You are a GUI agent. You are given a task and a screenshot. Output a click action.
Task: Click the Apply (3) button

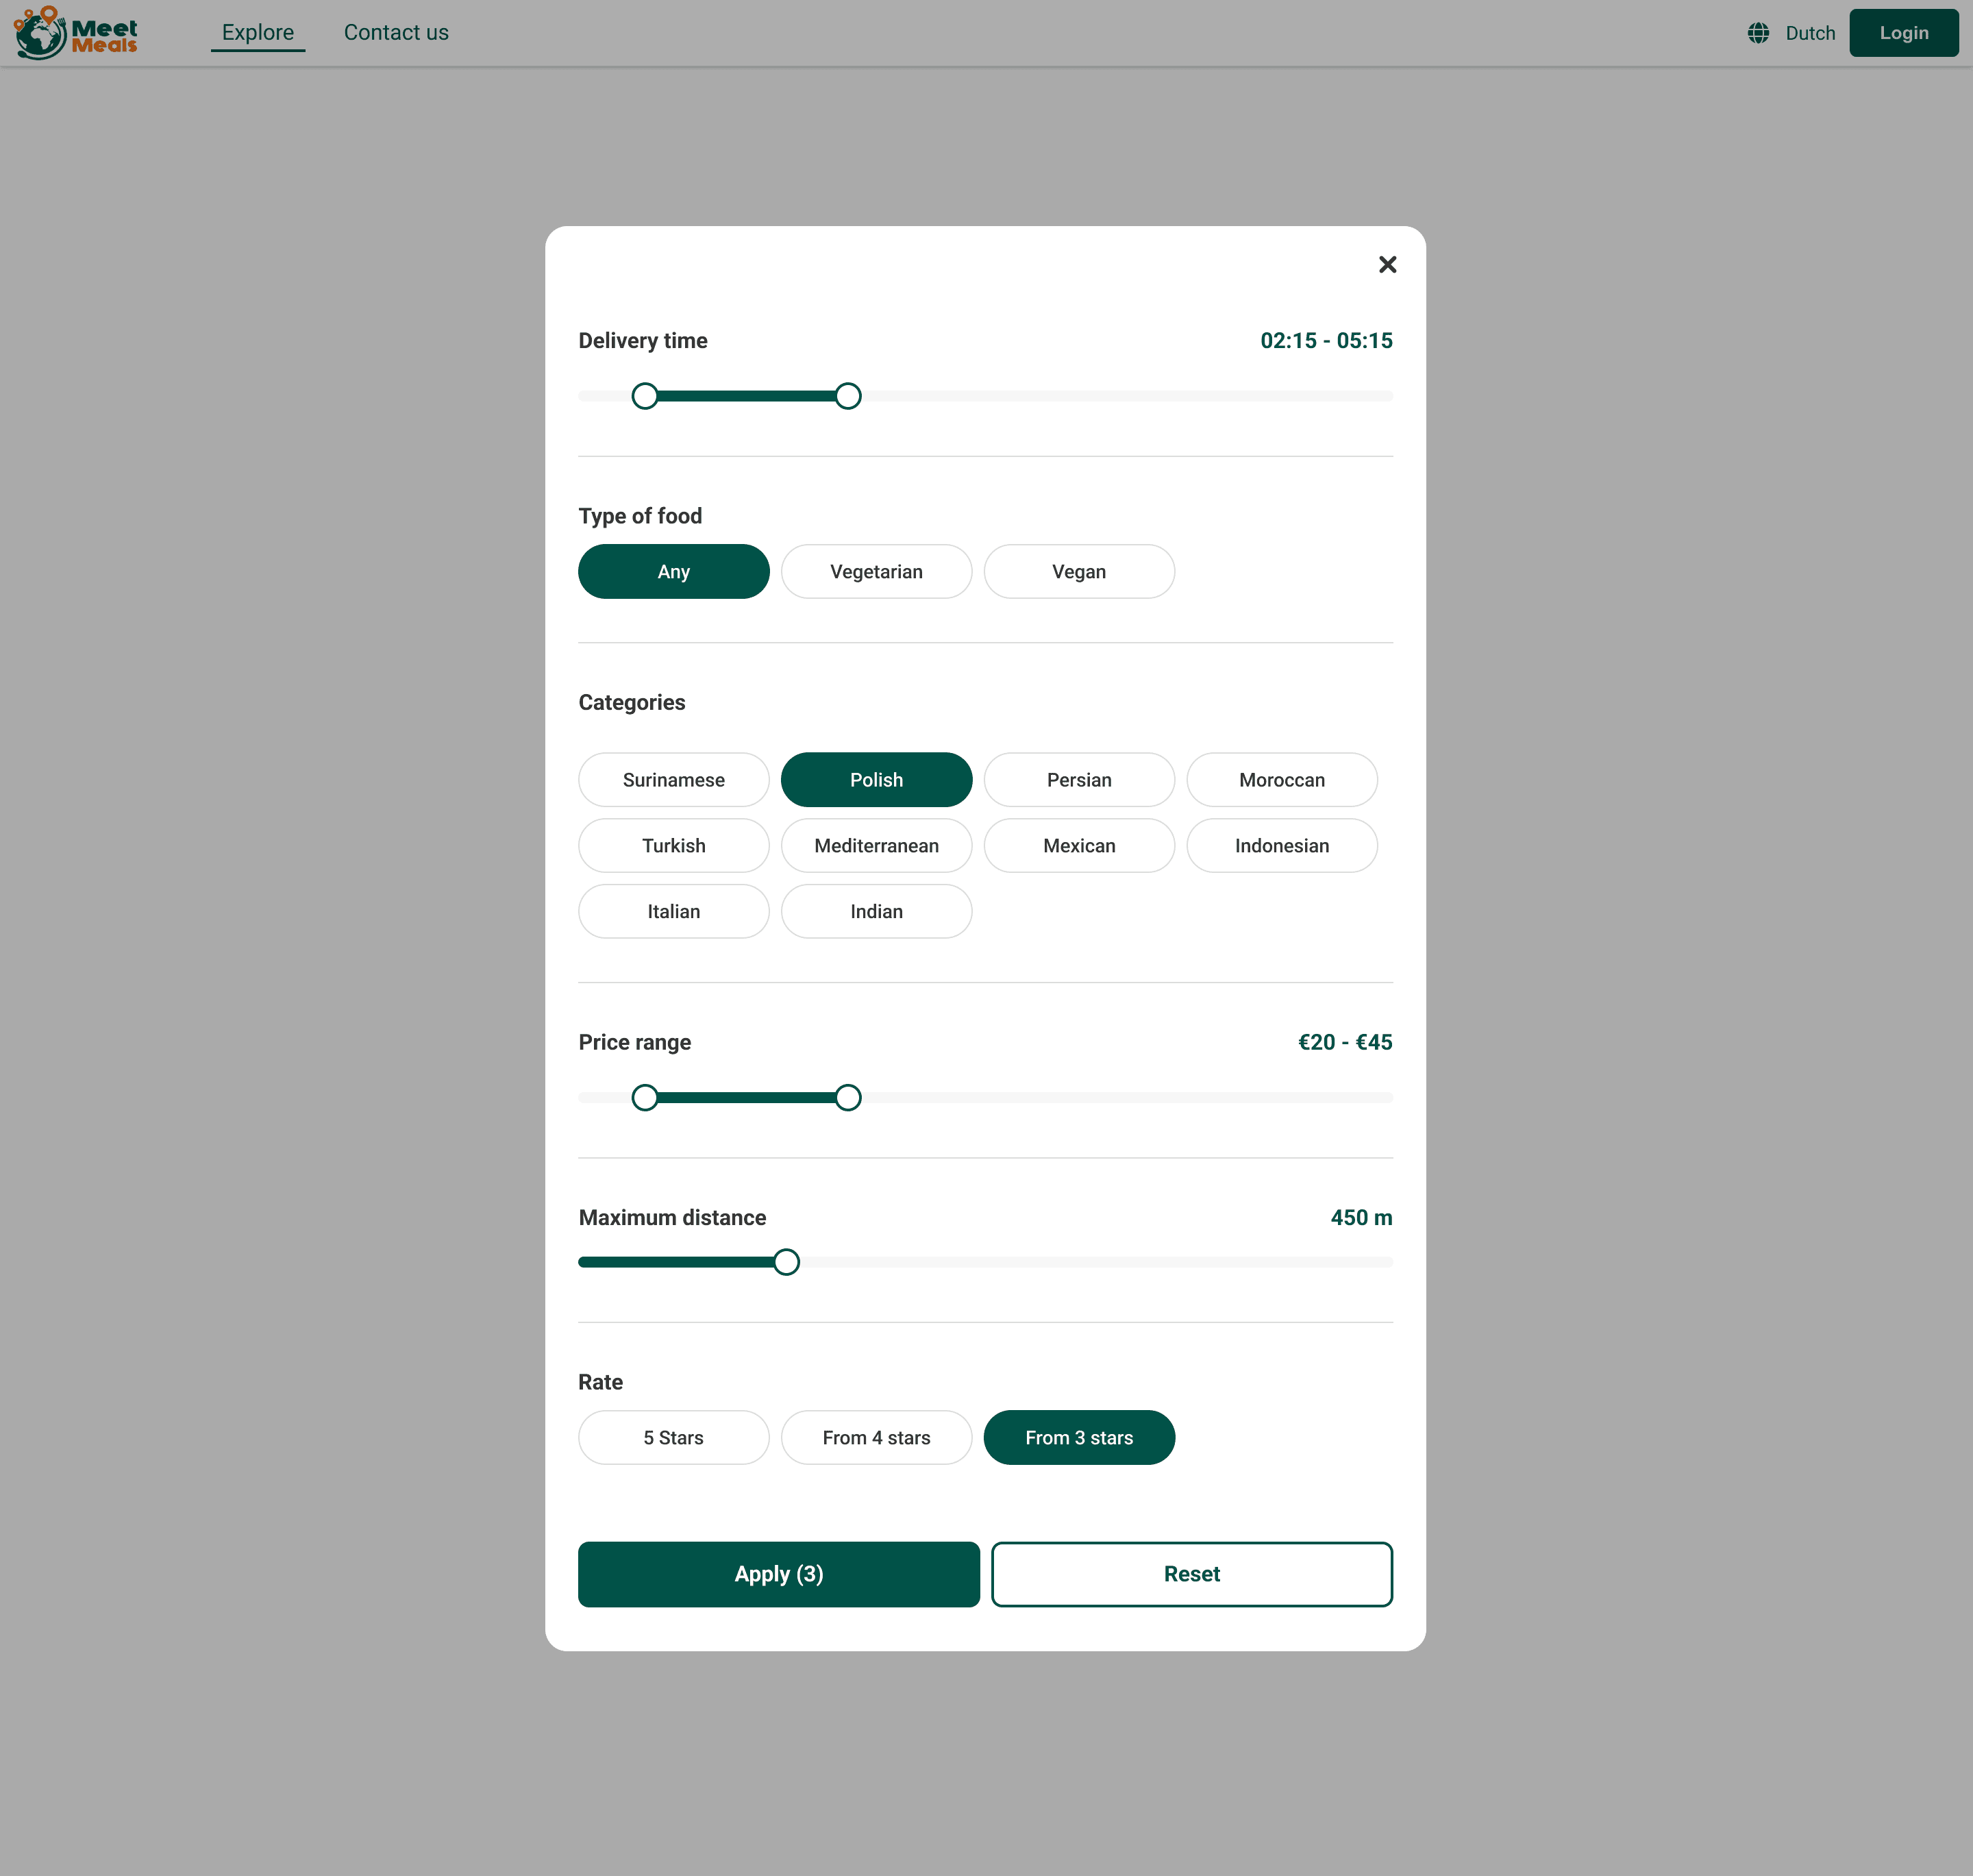click(x=778, y=1574)
